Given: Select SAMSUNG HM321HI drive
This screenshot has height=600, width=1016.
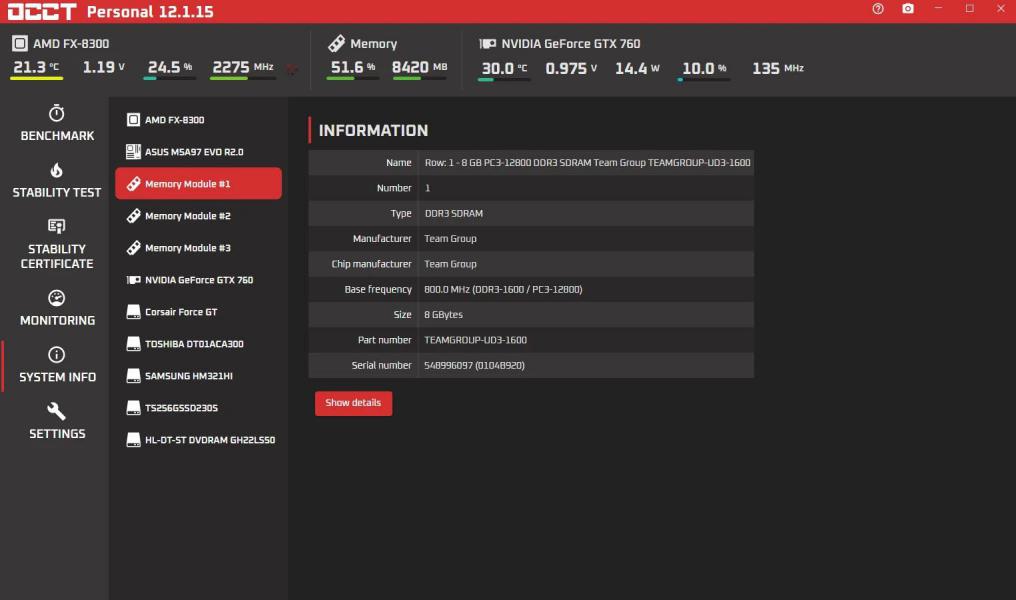Looking at the screenshot, I should tap(198, 376).
